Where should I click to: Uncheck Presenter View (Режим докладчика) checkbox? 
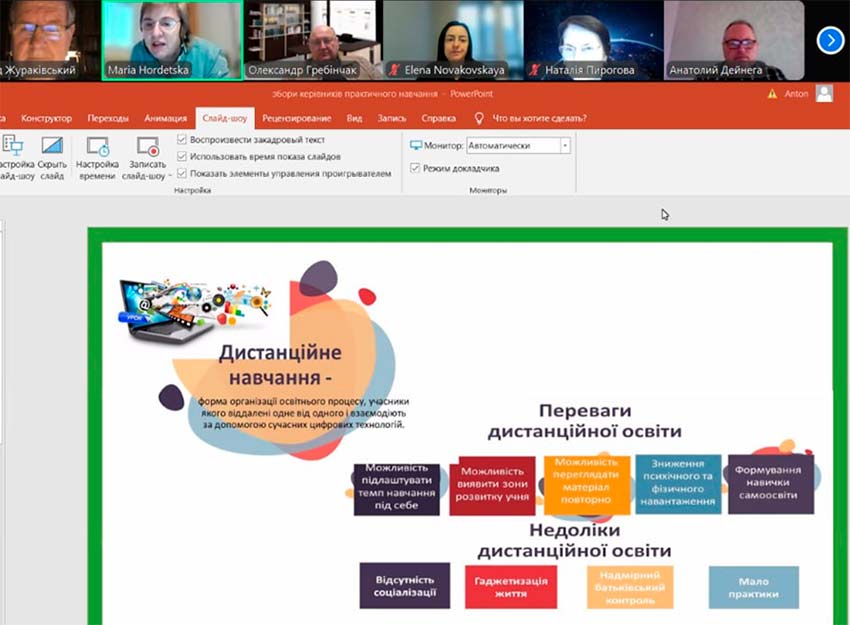tap(415, 168)
